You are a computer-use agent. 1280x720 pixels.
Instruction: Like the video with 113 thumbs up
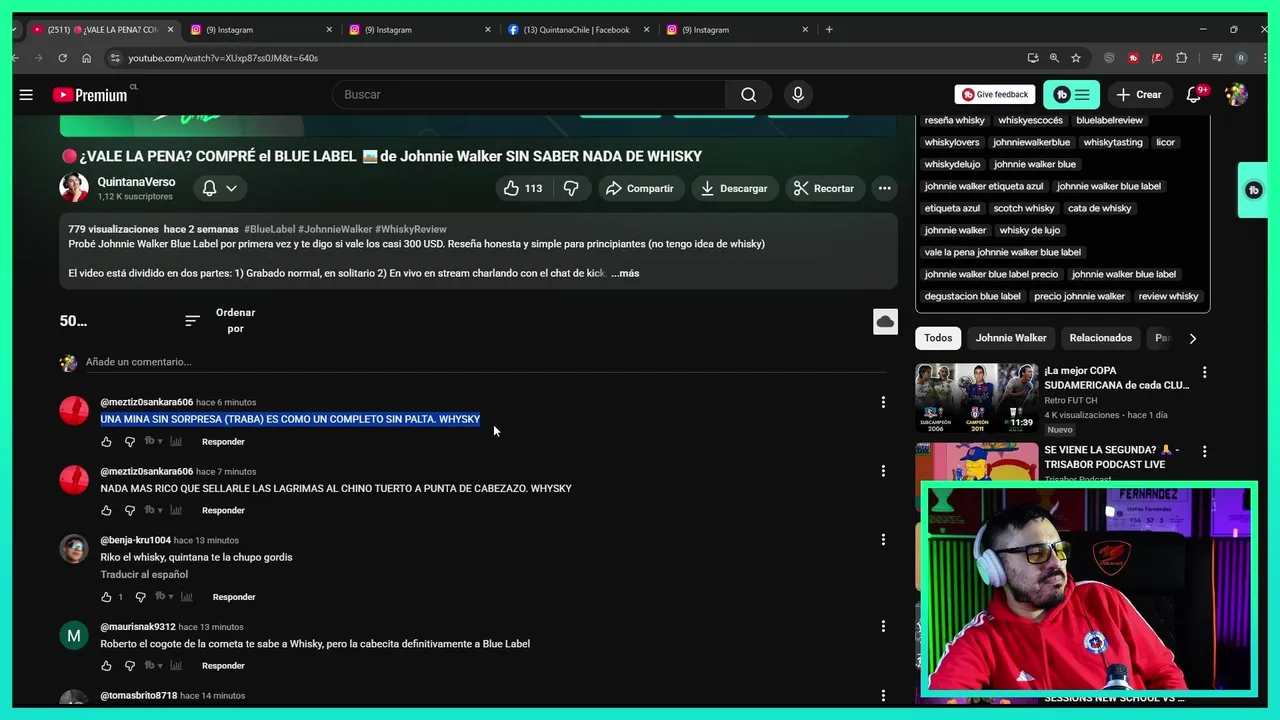coord(523,188)
